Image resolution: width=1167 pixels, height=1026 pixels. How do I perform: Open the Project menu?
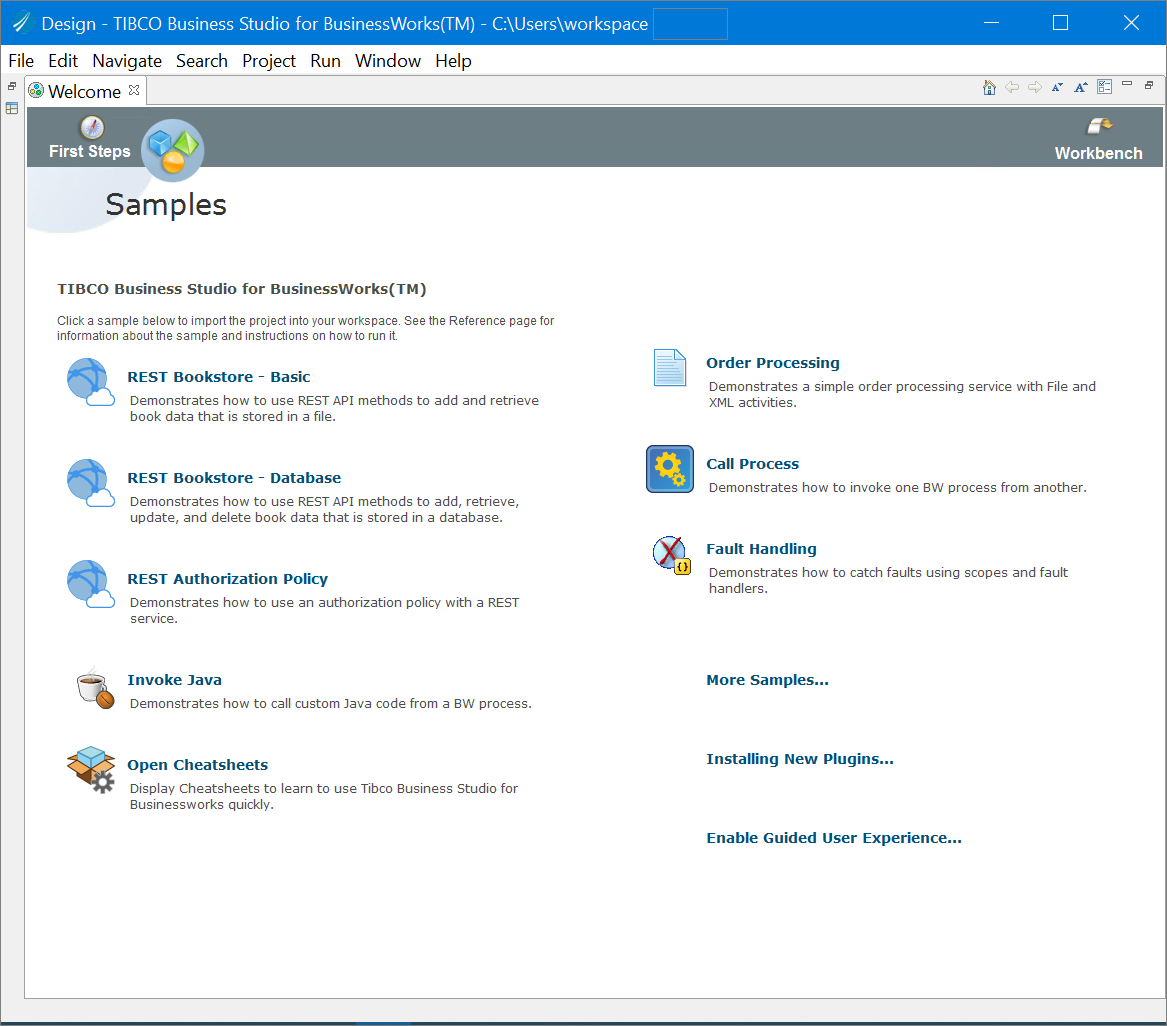point(269,61)
